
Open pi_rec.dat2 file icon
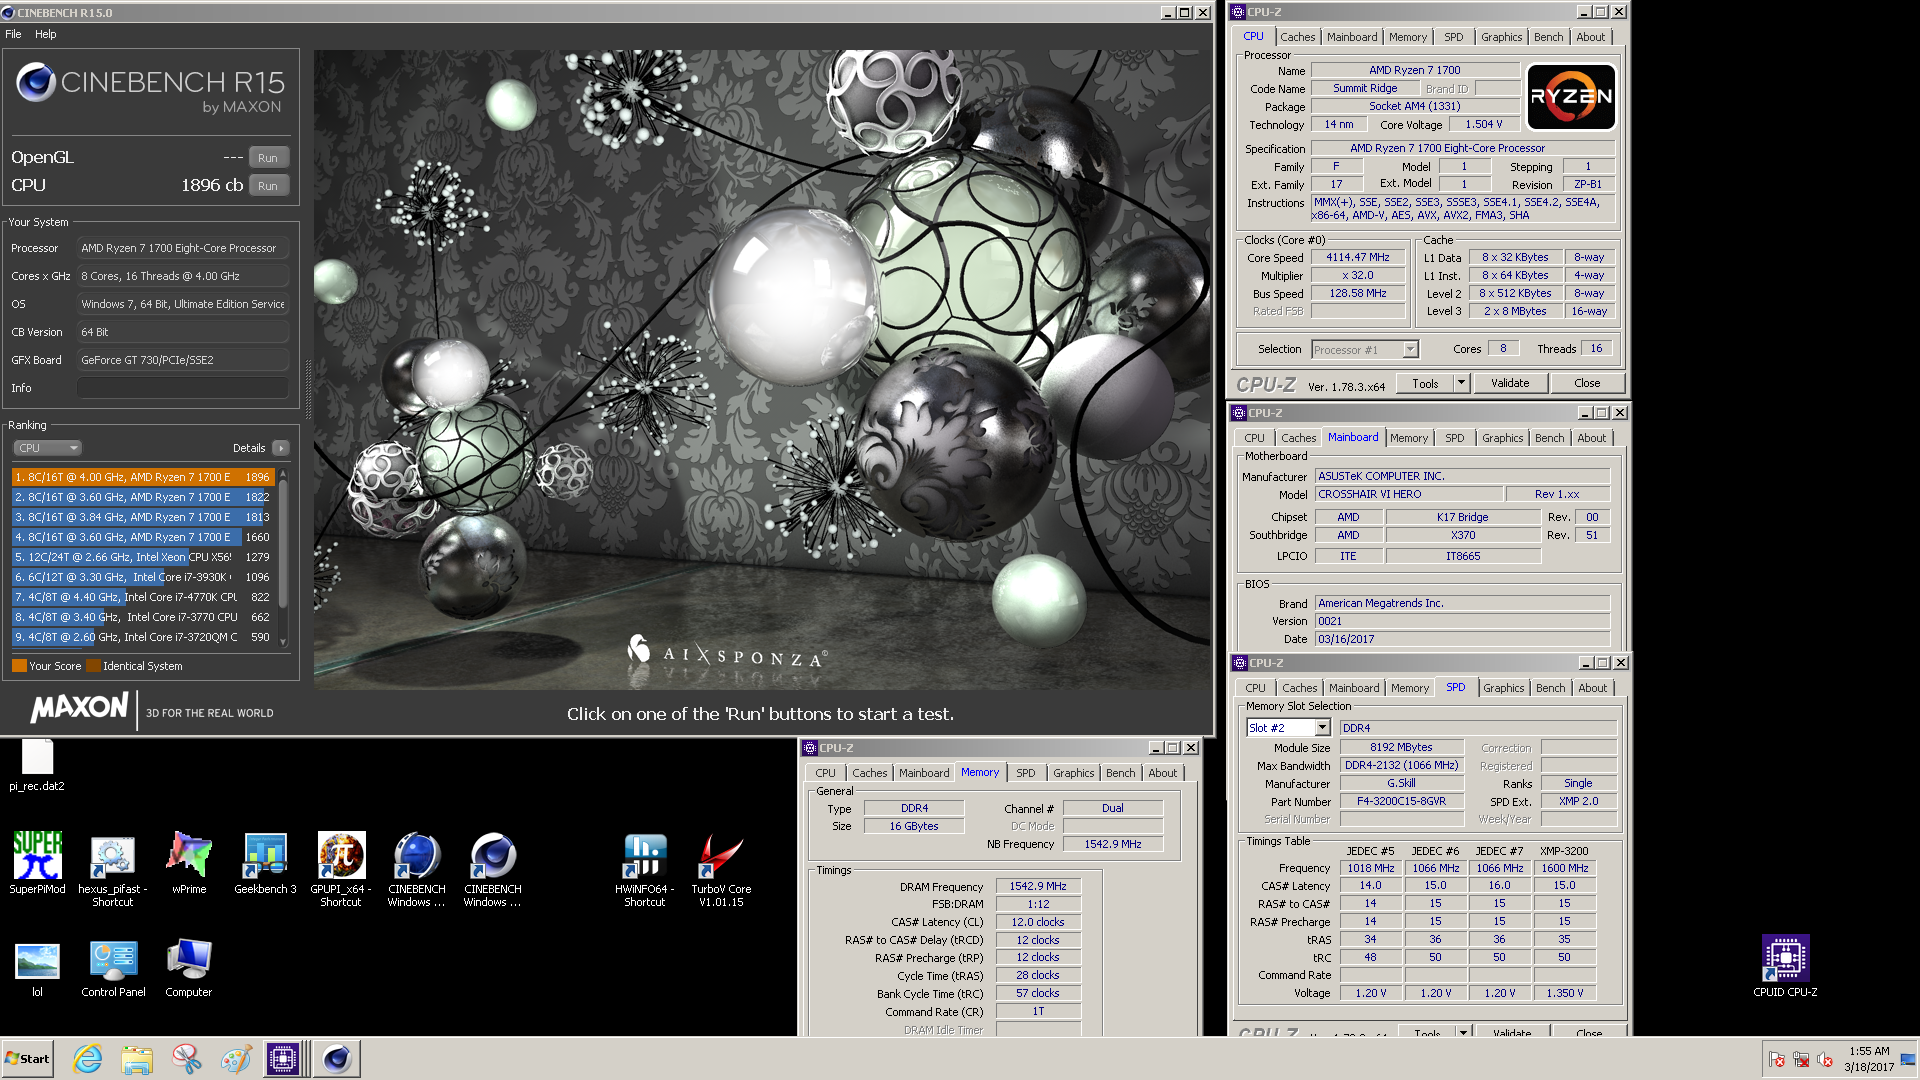37,765
